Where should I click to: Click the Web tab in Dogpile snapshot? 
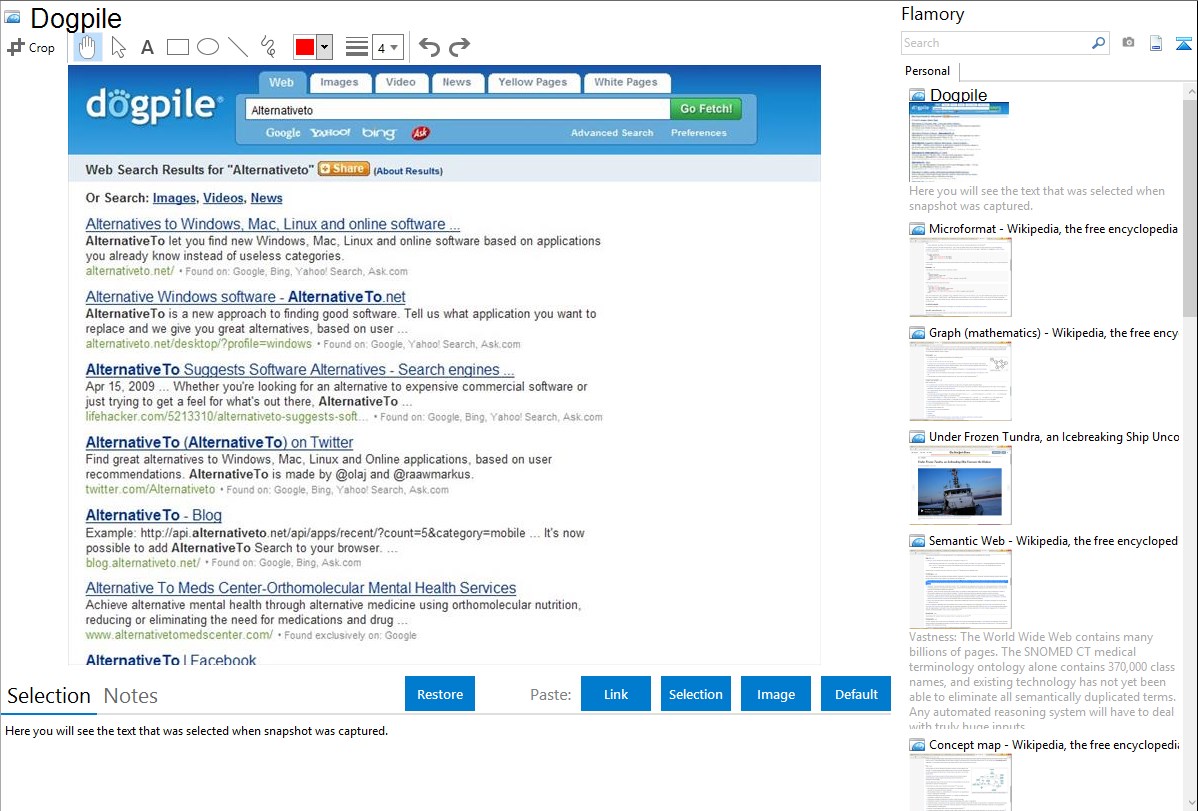pos(281,82)
